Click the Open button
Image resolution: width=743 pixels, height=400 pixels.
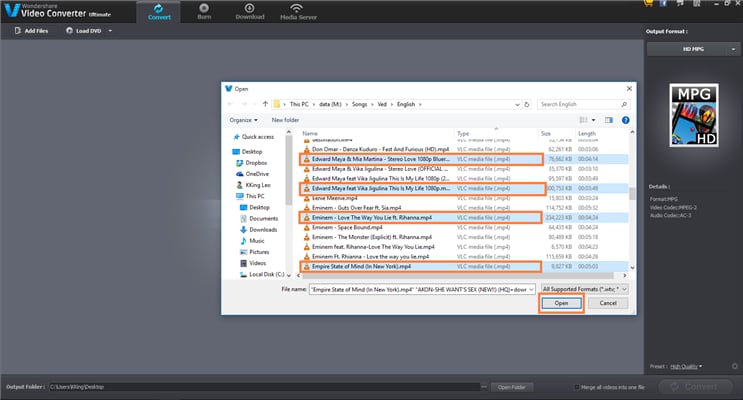point(561,303)
